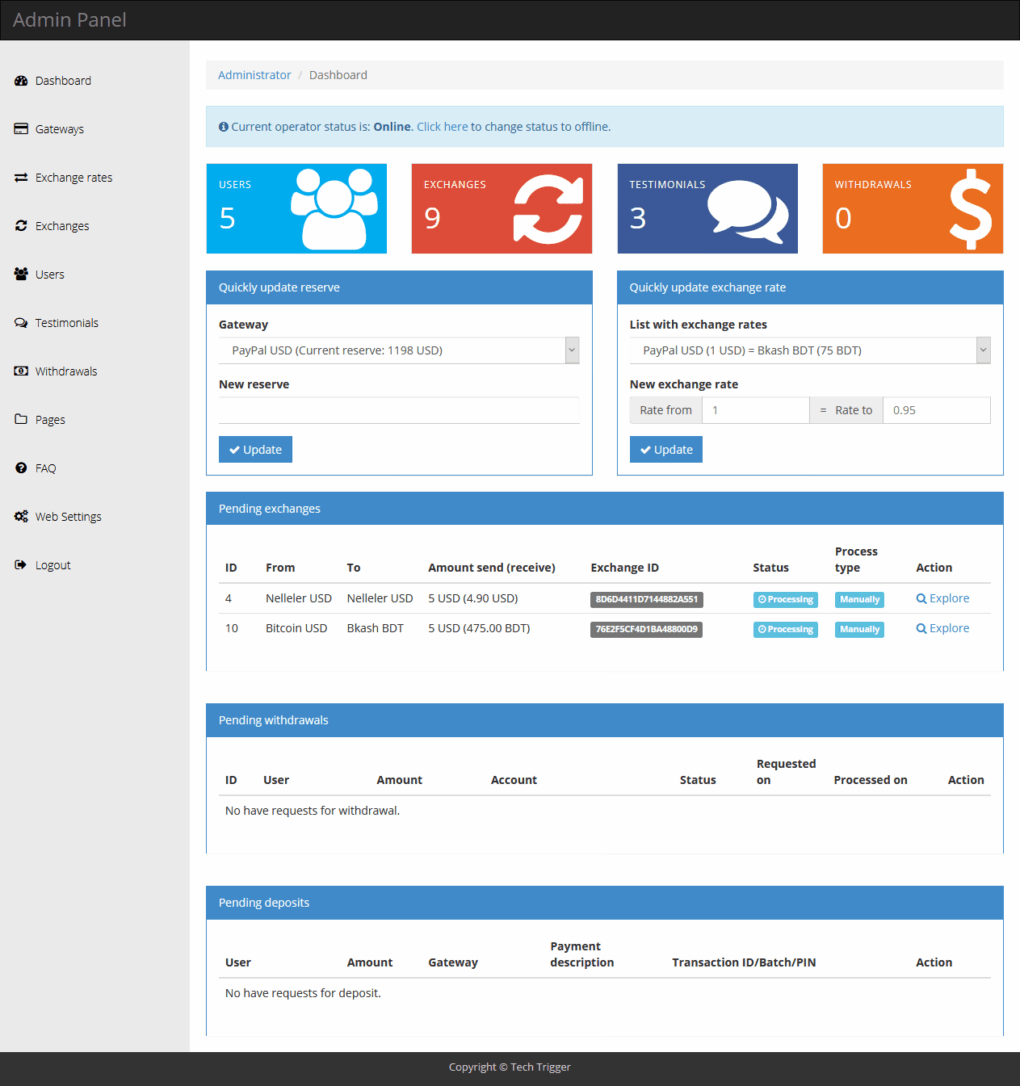Expand the PayPal USD to Bkash BDT selector
Image resolution: width=1020 pixels, height=1086 pixels.
click(x=809, y=350)
